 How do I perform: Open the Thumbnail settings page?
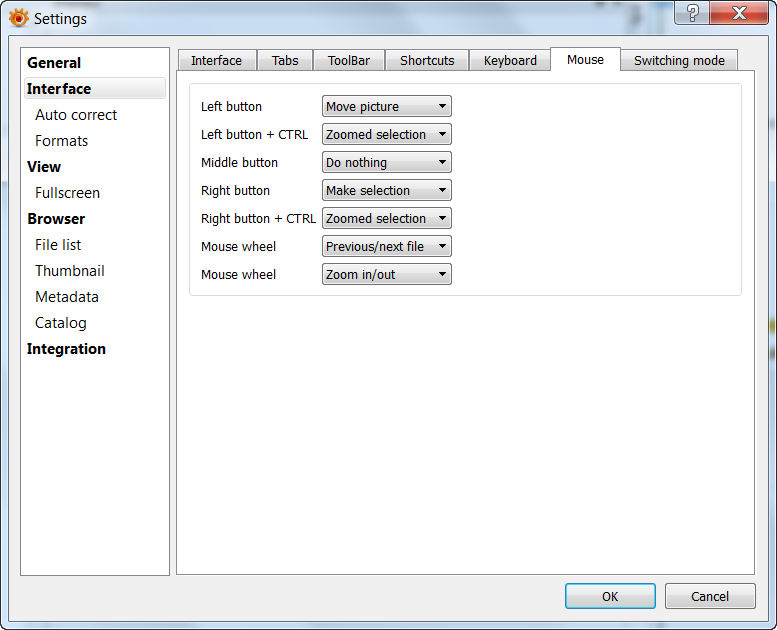pyautogui.click(x=70, y=271)
